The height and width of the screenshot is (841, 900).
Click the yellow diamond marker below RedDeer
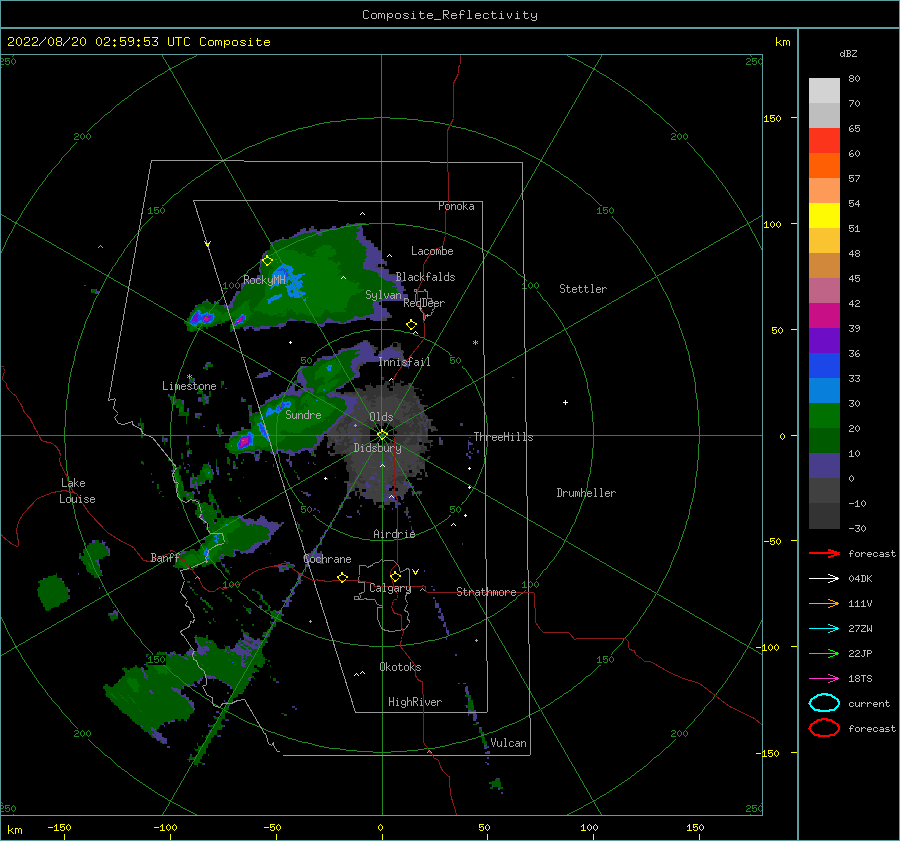[x=412, y=325]
